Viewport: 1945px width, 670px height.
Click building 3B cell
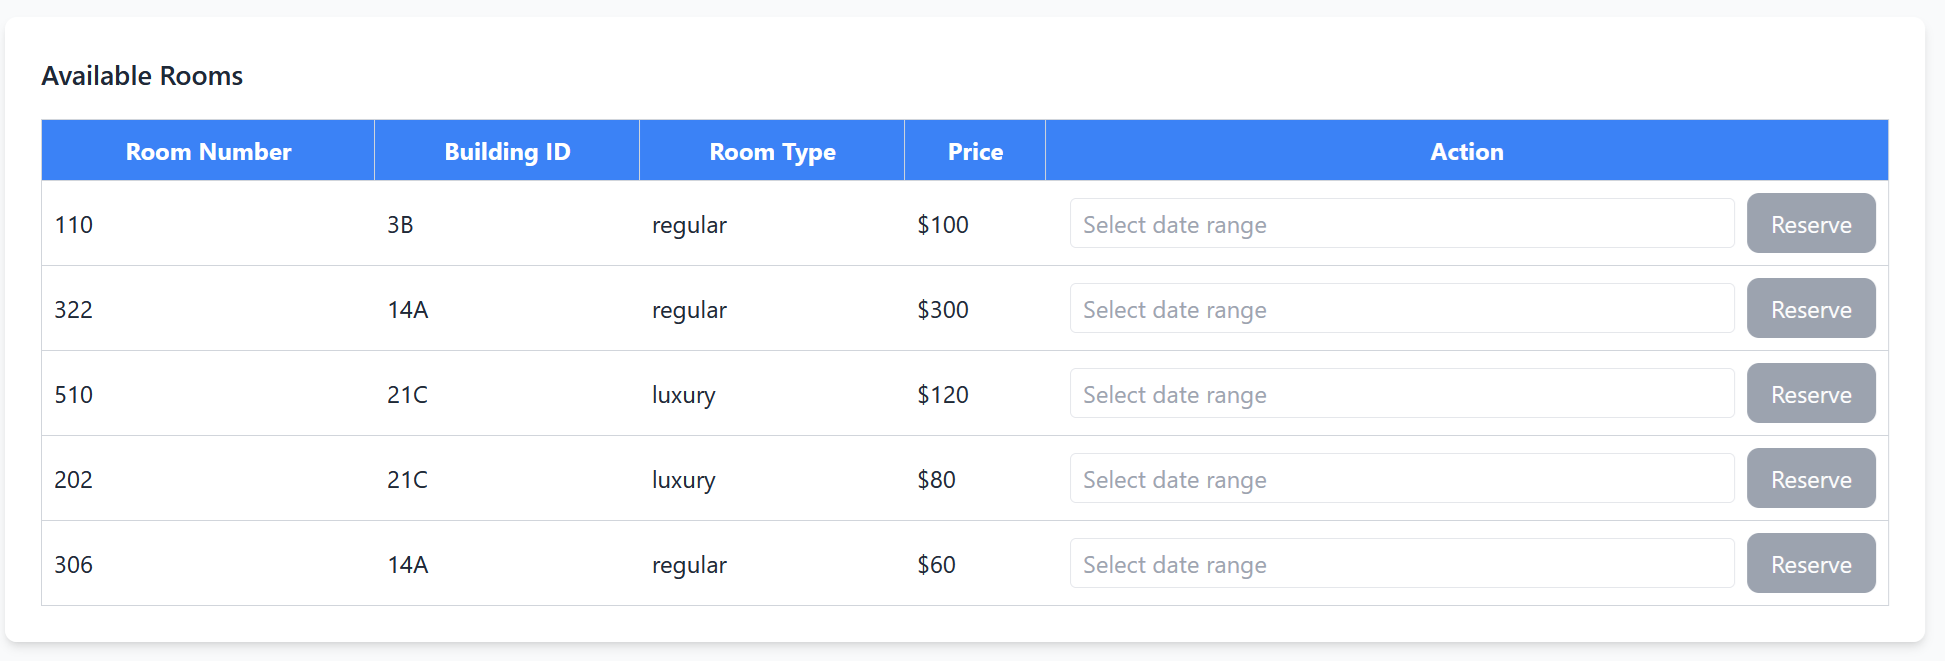[400, 225]
